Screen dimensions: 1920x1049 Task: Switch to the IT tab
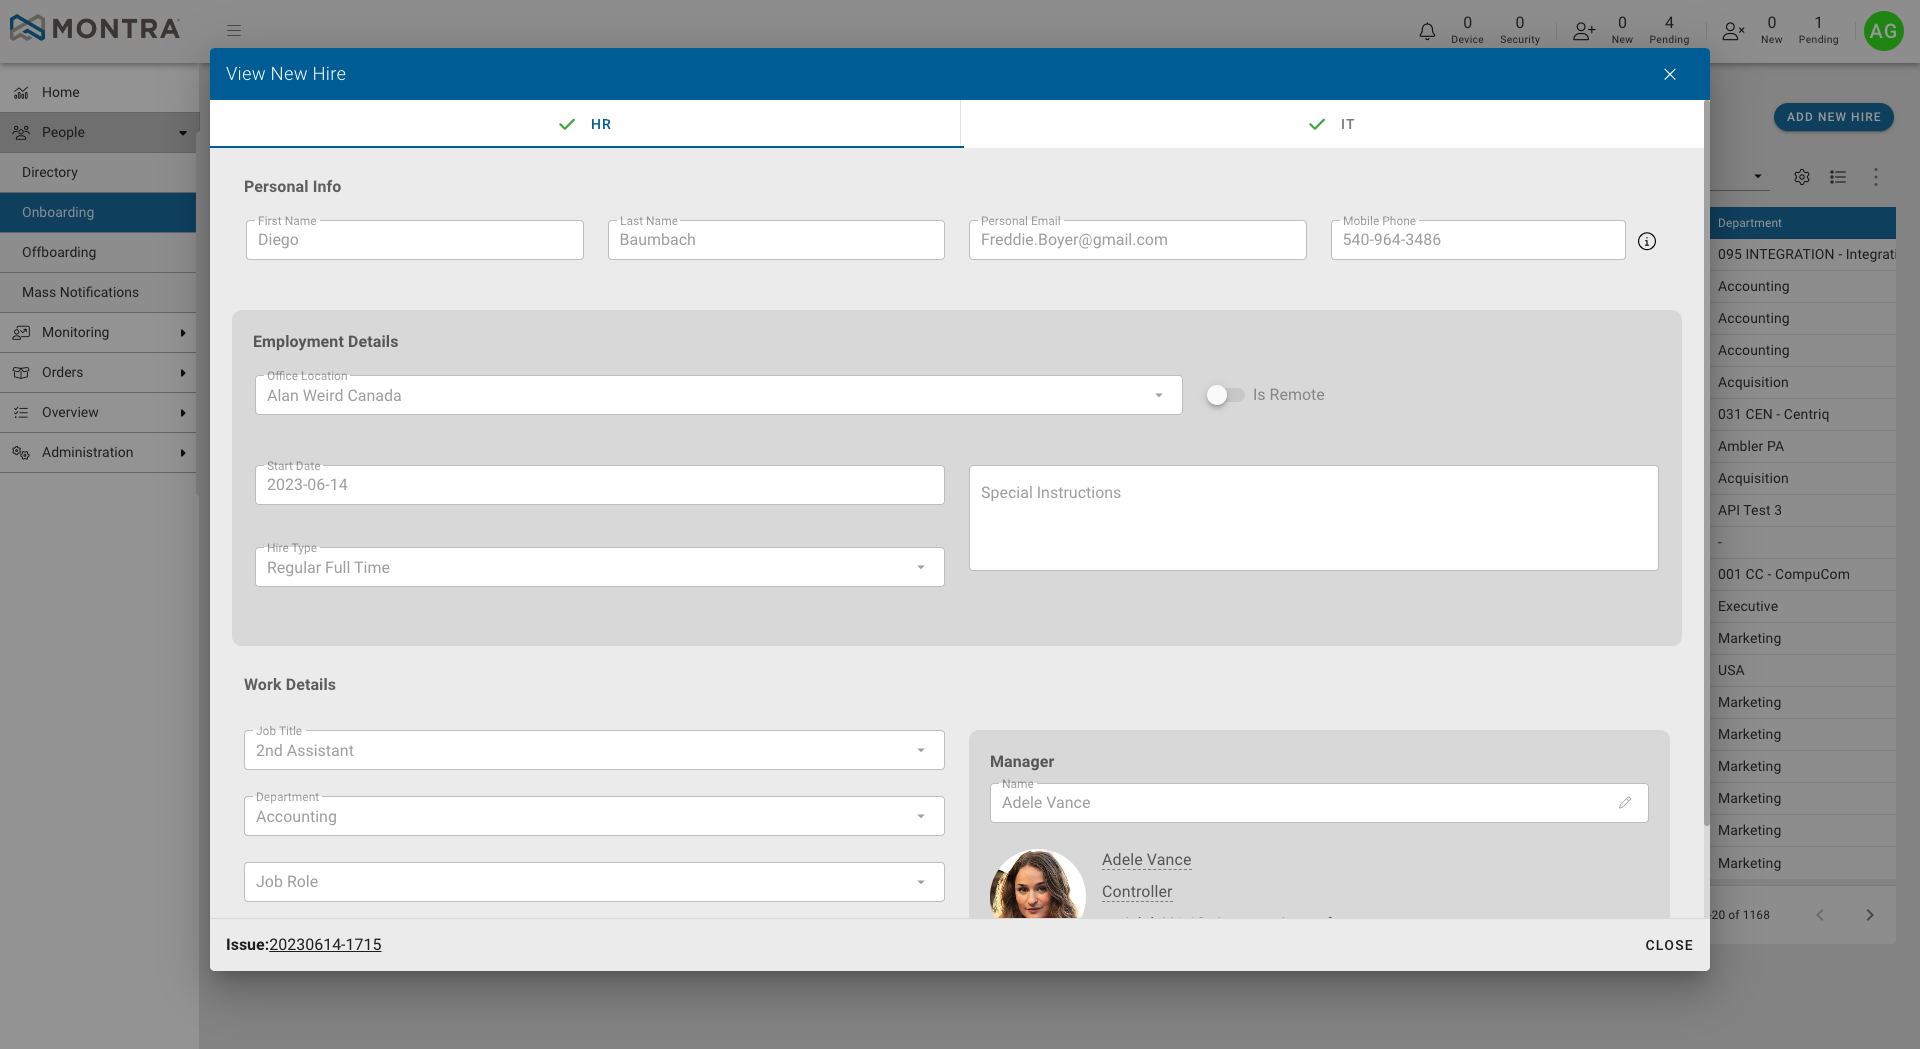1333,124
